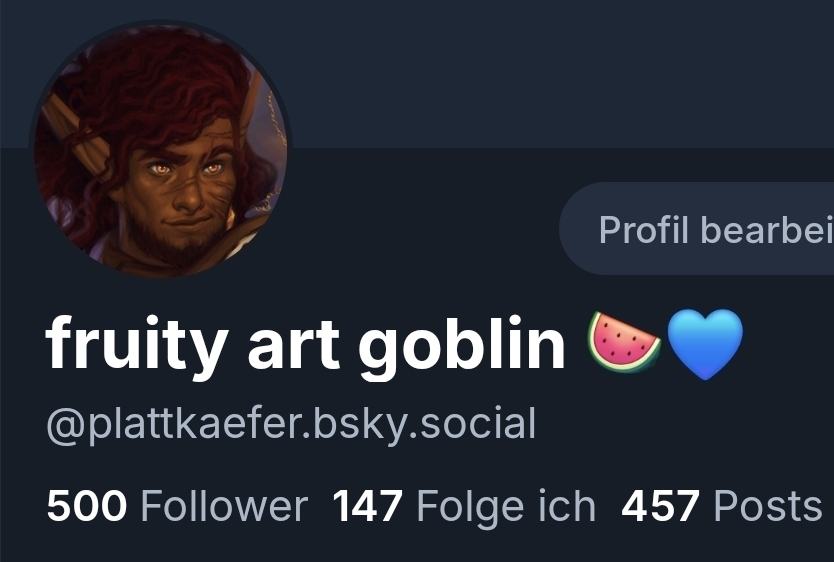This screenshot has height=562, width=834.
Task: Click the Folge ich label
Action: 506,508
